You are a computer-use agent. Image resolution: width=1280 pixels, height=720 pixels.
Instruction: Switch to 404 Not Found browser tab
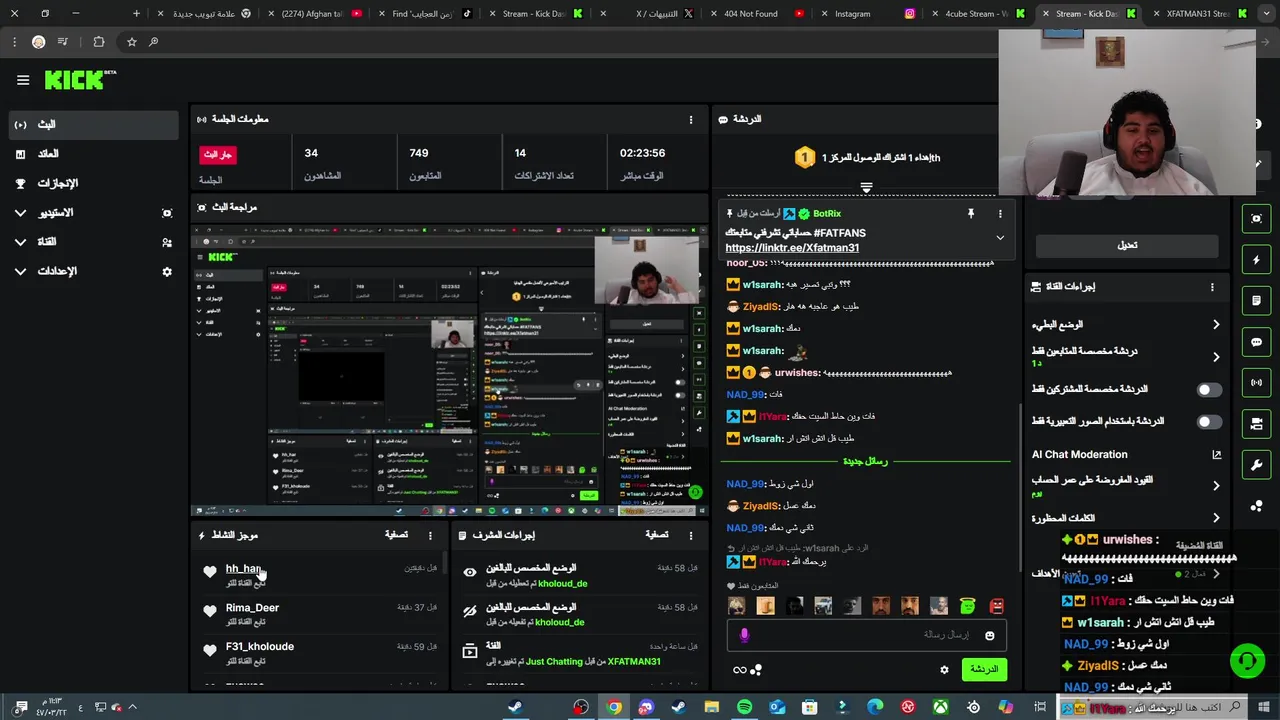pos(755,14)
